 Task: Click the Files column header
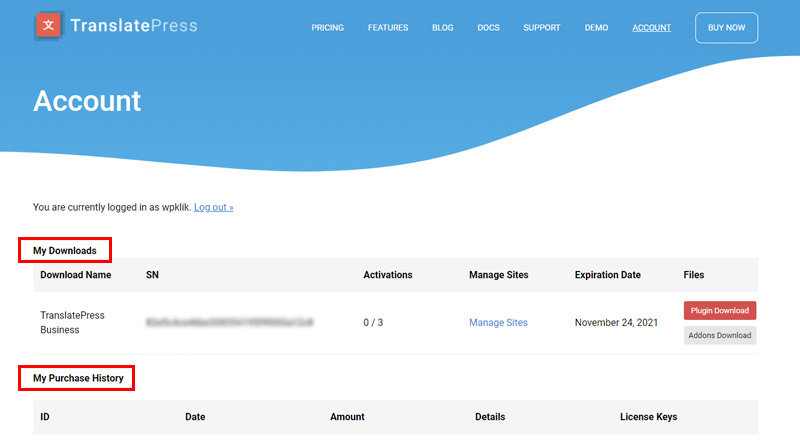point(693,275)
